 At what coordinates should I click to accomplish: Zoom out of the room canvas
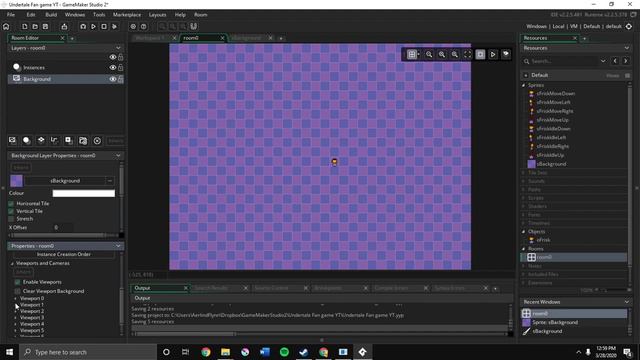coord(429,54)
